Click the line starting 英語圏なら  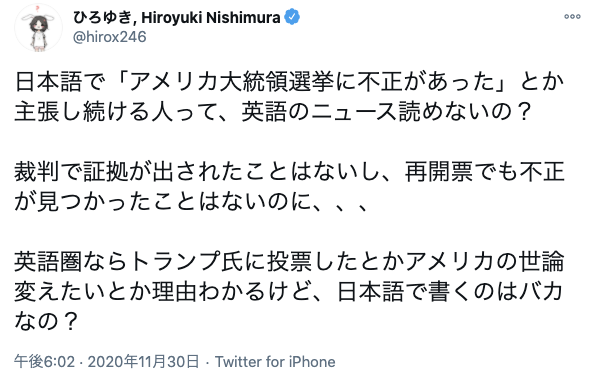[289, 261]
